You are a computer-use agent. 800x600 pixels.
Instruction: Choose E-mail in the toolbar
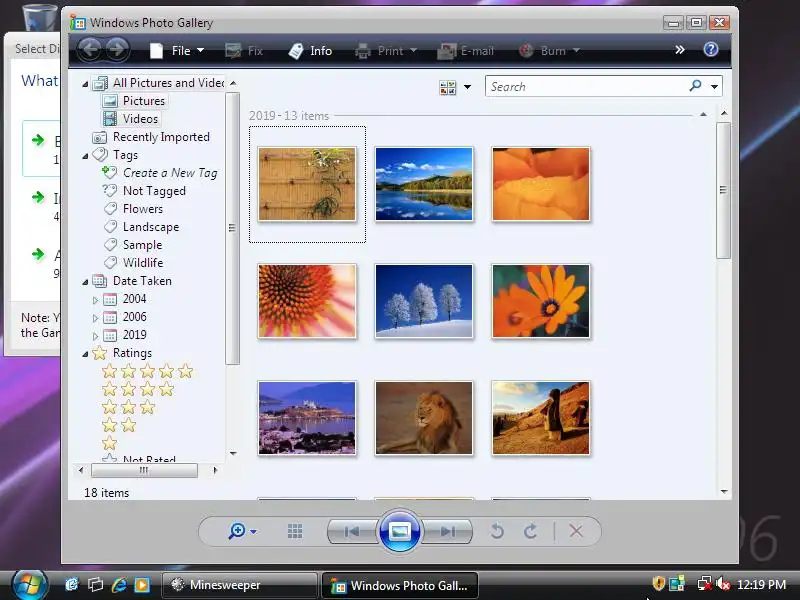pyautogui.click(x=466, y=51)
